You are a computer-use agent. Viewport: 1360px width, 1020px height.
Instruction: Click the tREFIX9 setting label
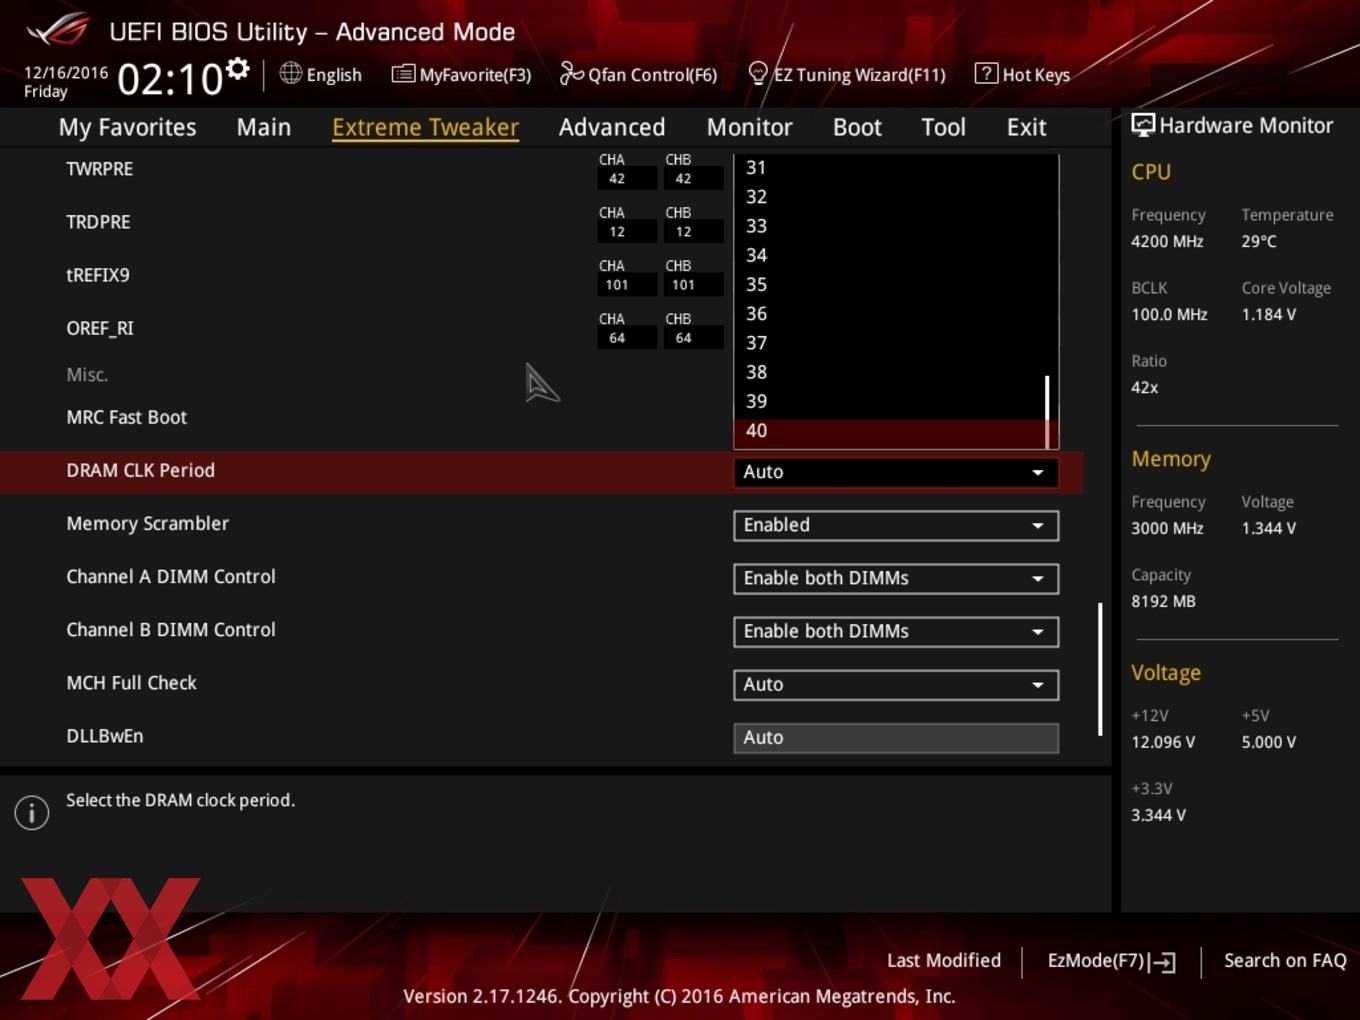97,275
